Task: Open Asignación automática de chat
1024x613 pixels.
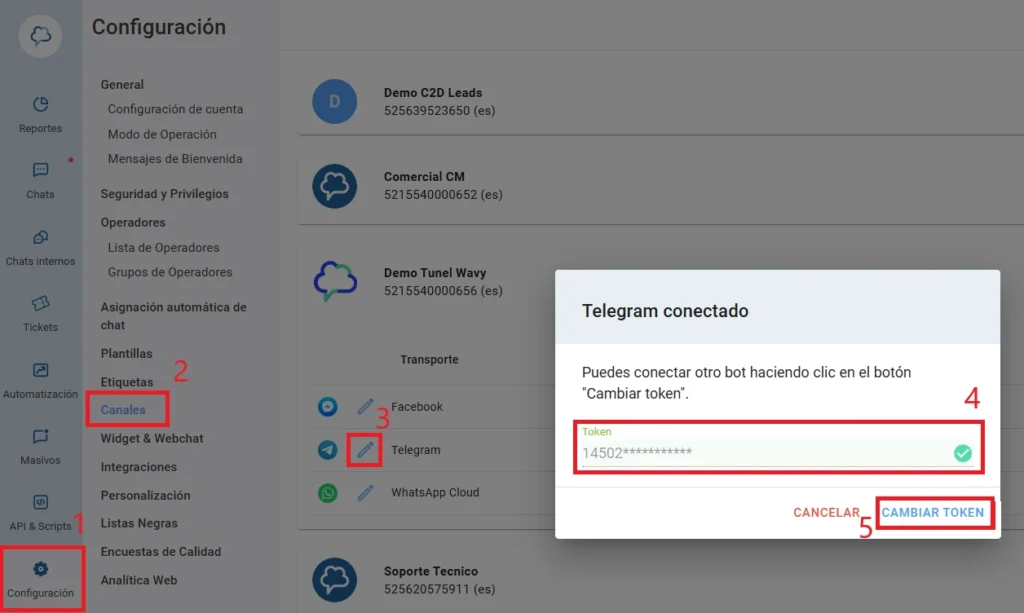Action: click(x=174, y=316)
